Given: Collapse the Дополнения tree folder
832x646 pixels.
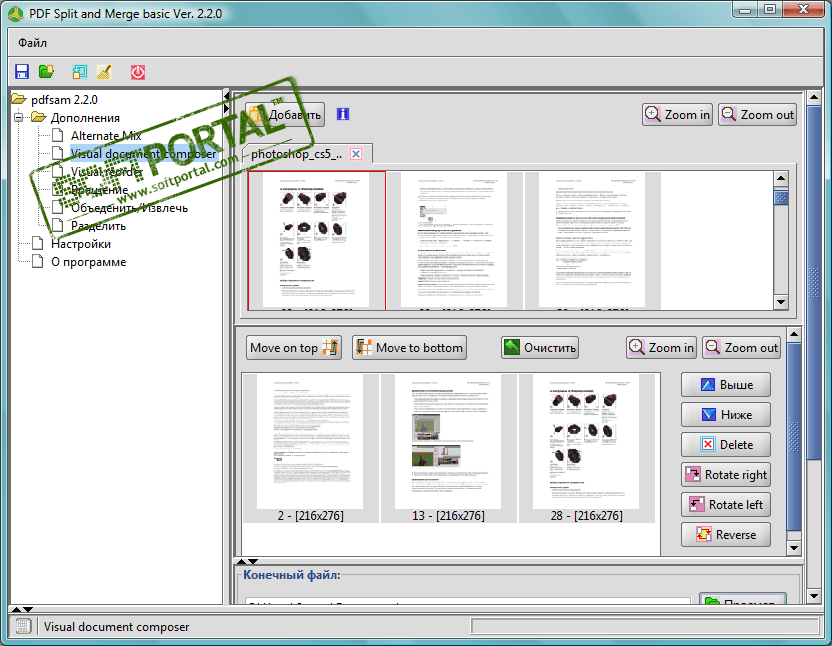Looking at the screenshot, I should tap(19, 117).
